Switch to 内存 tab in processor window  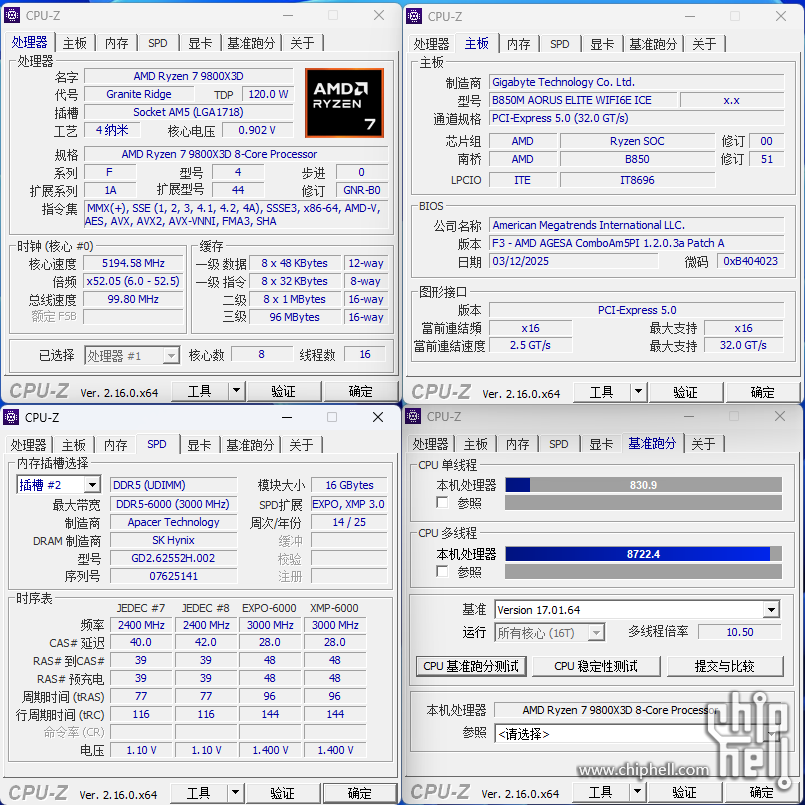click(117, 43)
